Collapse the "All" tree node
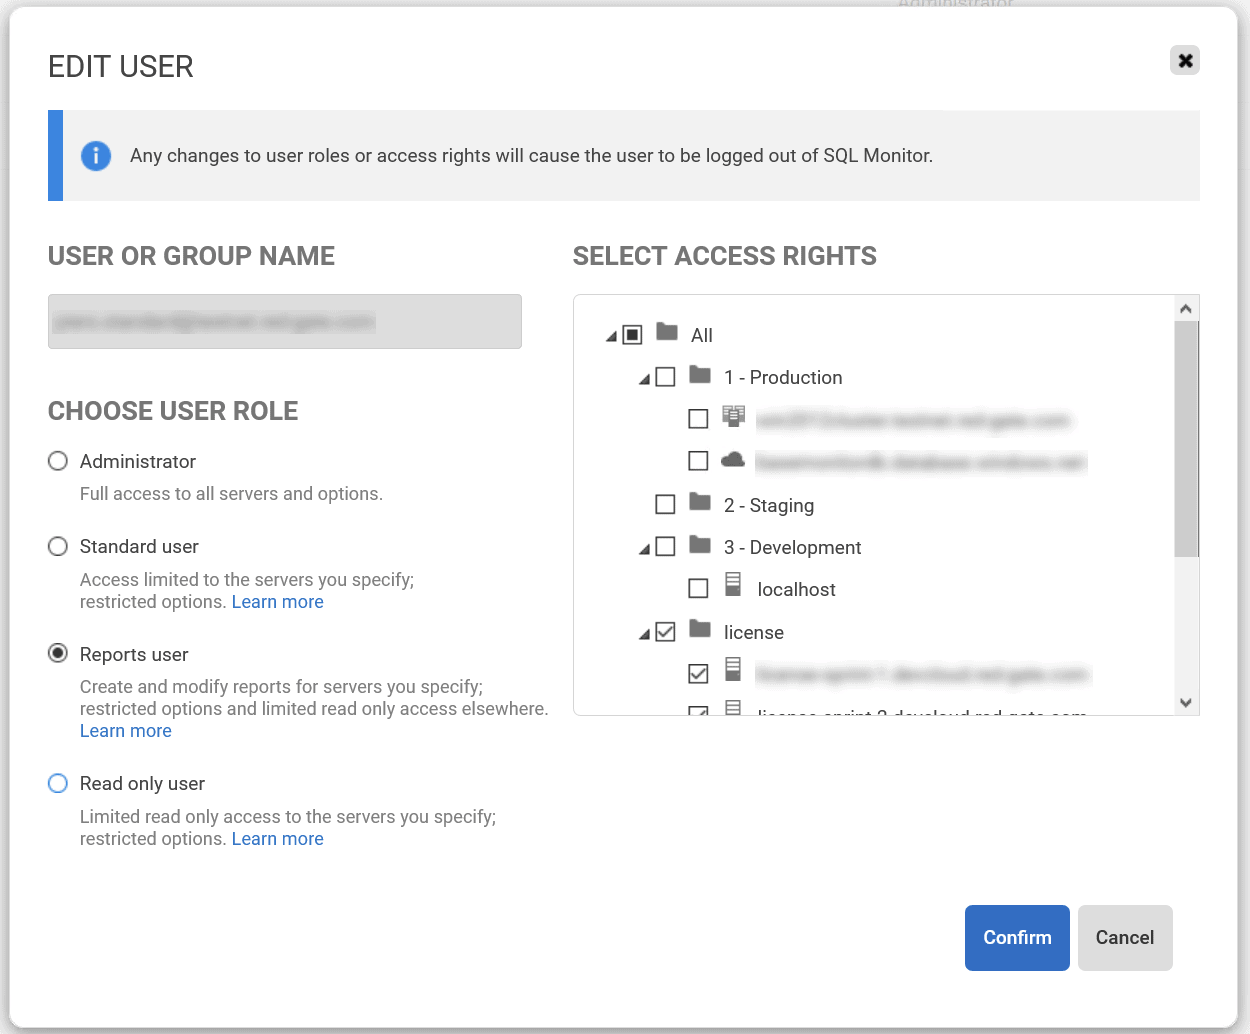The height and width of the screenshot is (1034, 1250). point(611,335)
